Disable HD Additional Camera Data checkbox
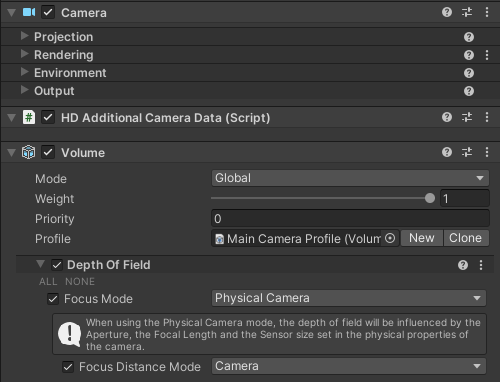500x382 pixels. click(48, 117)
